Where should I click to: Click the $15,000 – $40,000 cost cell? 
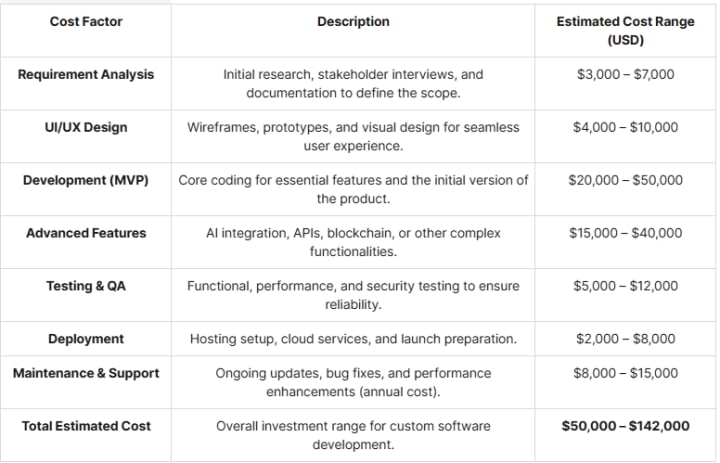626,233
